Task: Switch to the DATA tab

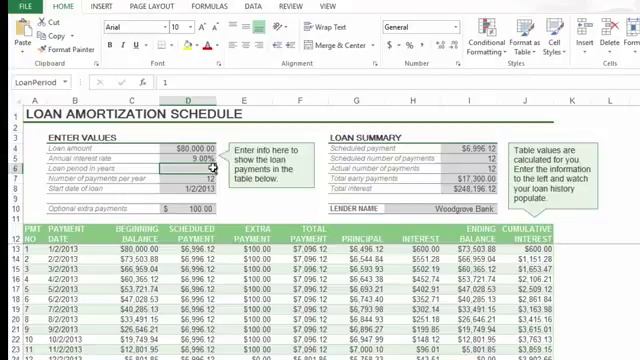Action: point(253,7)
